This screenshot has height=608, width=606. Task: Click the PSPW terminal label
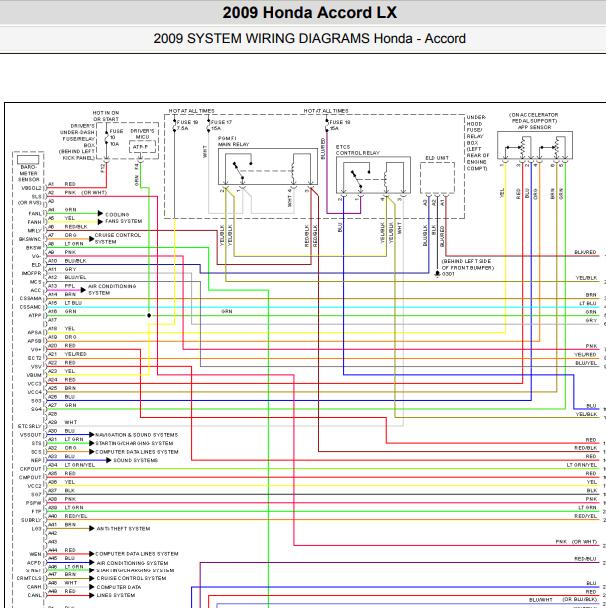click(x=34, y=503)
